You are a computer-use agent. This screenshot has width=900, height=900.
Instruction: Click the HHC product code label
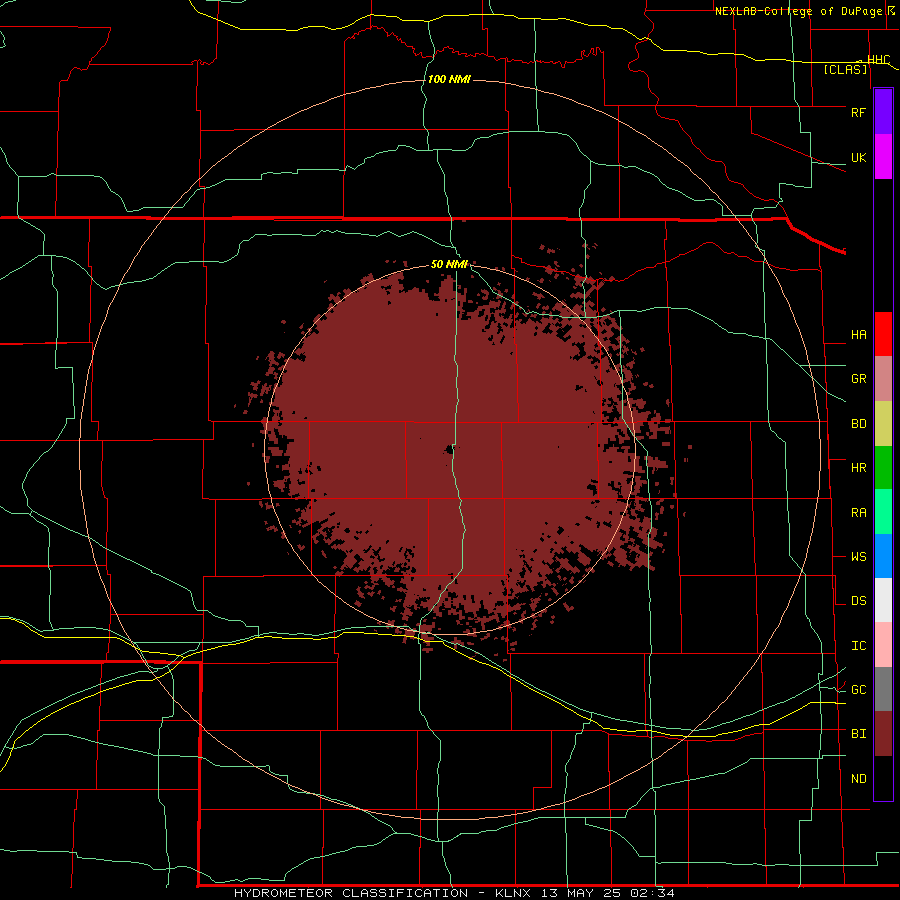tap(878, 60)
